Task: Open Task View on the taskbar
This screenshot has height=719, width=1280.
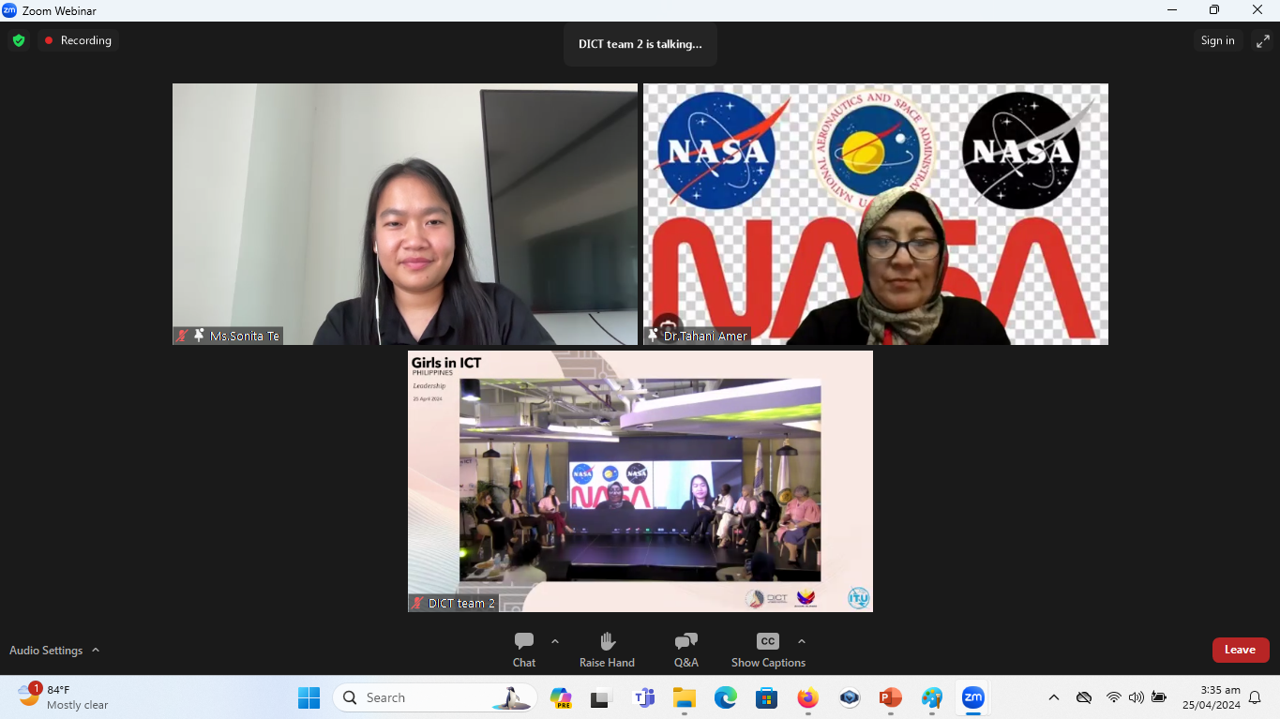Action: point(601,698)
